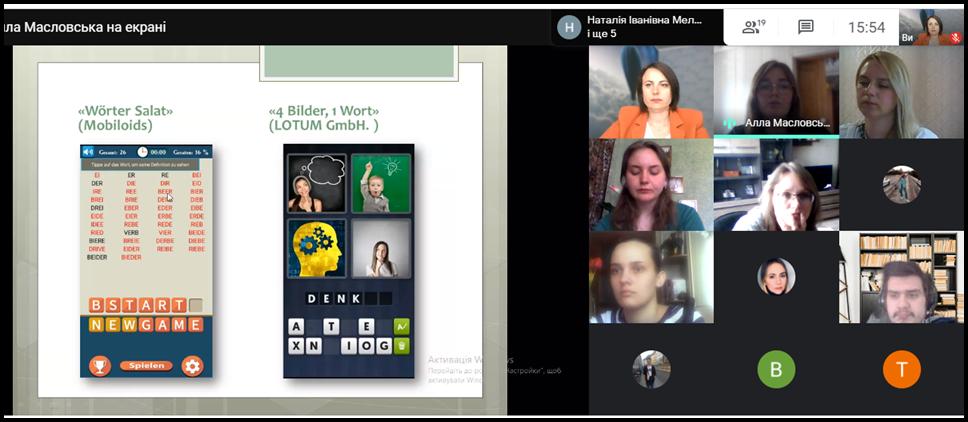Toggle the sound speaker icon in Wörter Salat
Viewport: 968px width, 422px height.
click(88, 152)
